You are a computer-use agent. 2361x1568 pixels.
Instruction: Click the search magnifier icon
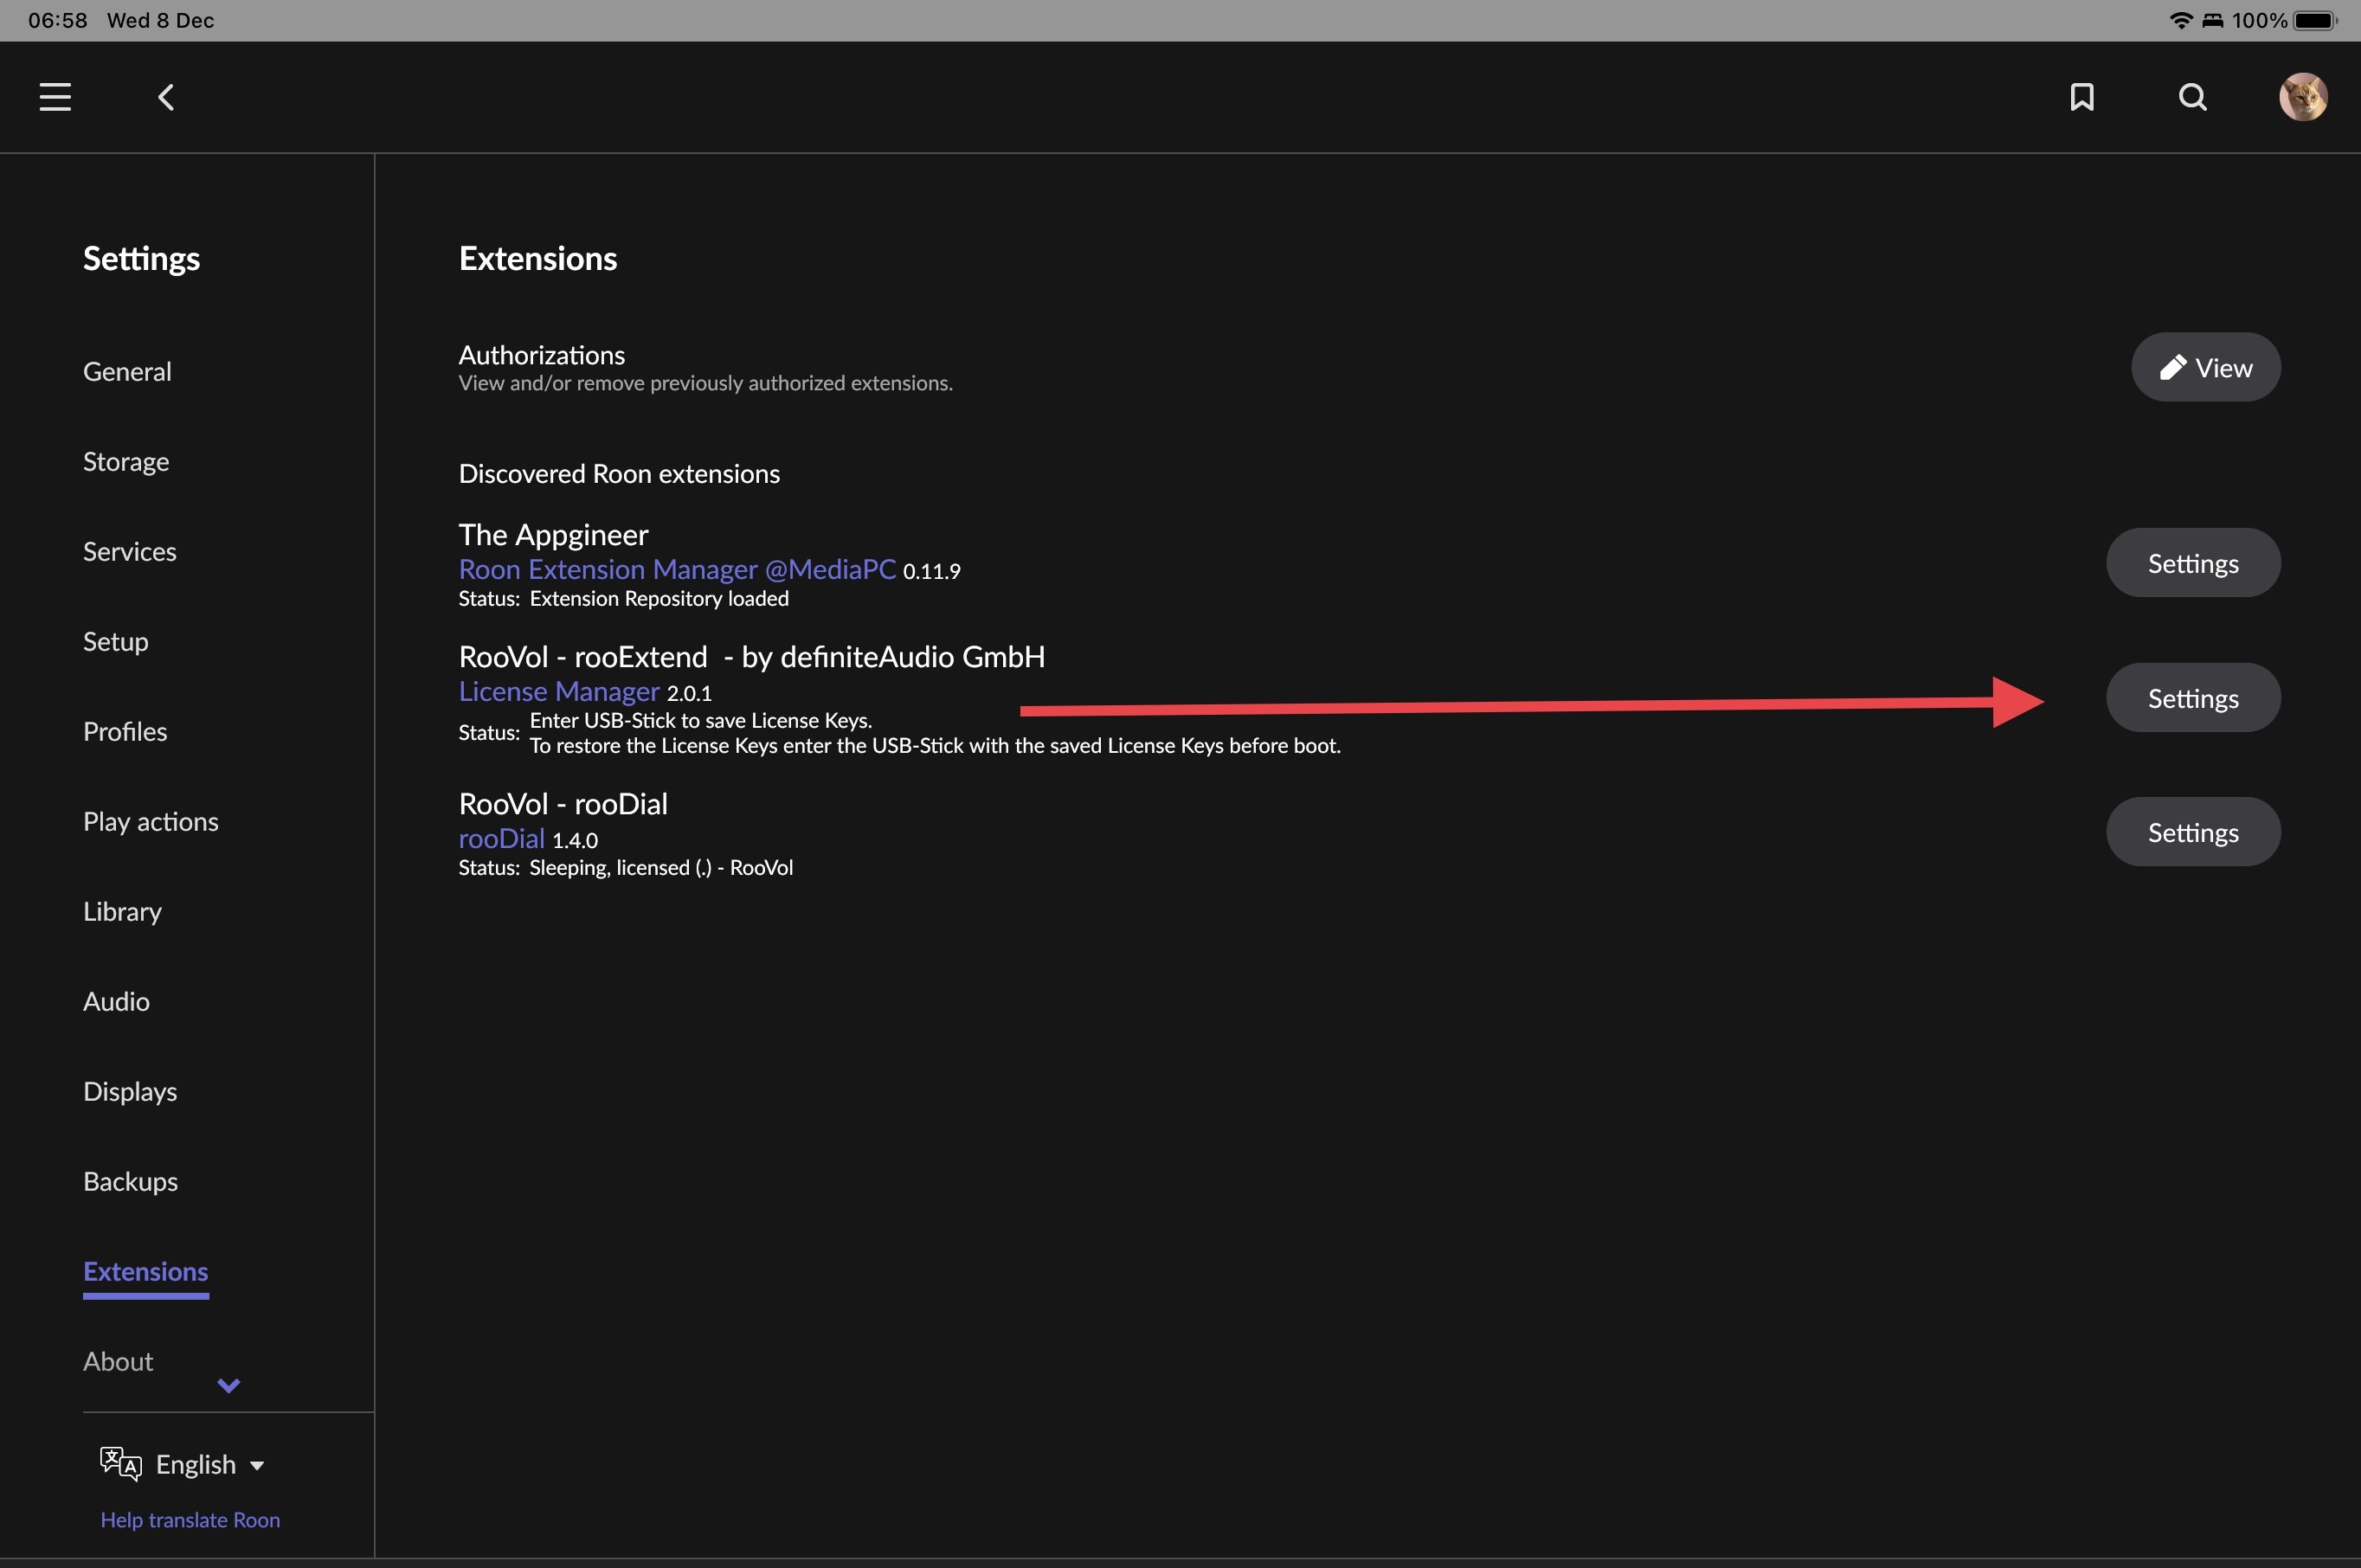2192,97
